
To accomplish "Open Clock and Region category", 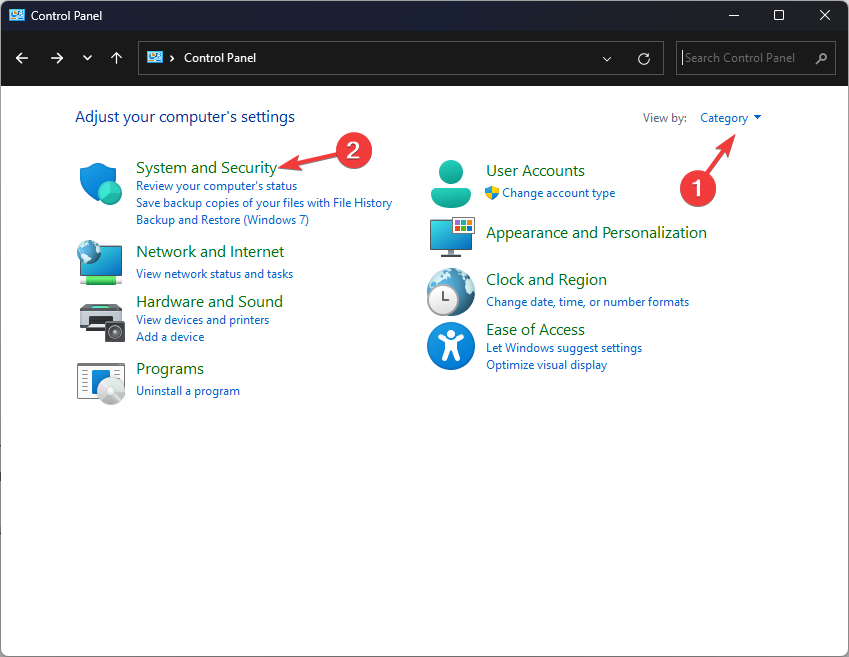I will click(x=546, y=279).
